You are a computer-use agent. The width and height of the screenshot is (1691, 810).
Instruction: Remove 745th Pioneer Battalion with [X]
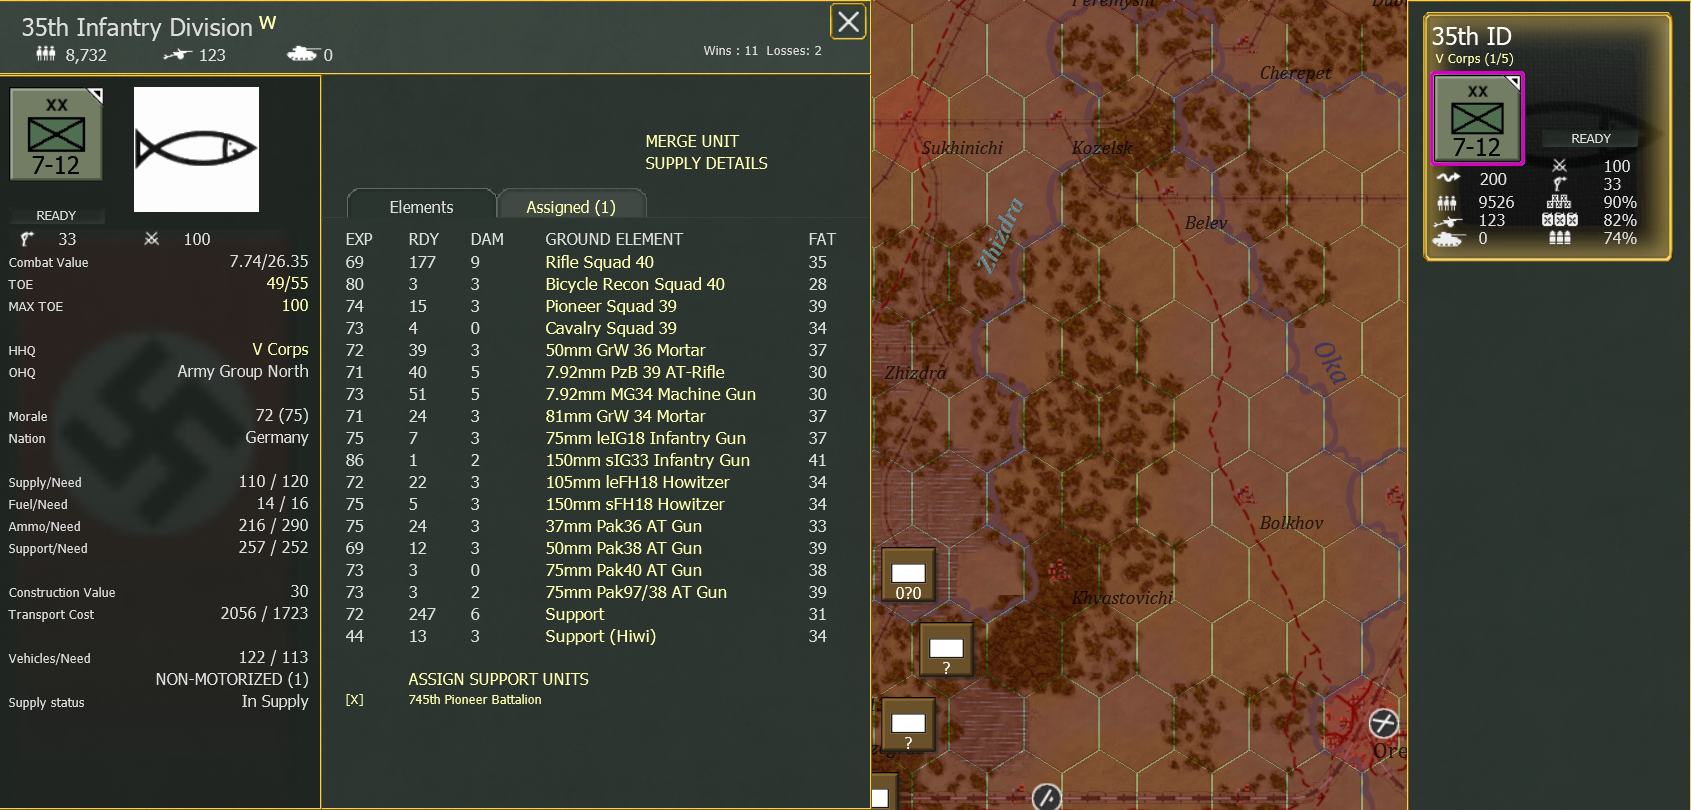(354, 700)
